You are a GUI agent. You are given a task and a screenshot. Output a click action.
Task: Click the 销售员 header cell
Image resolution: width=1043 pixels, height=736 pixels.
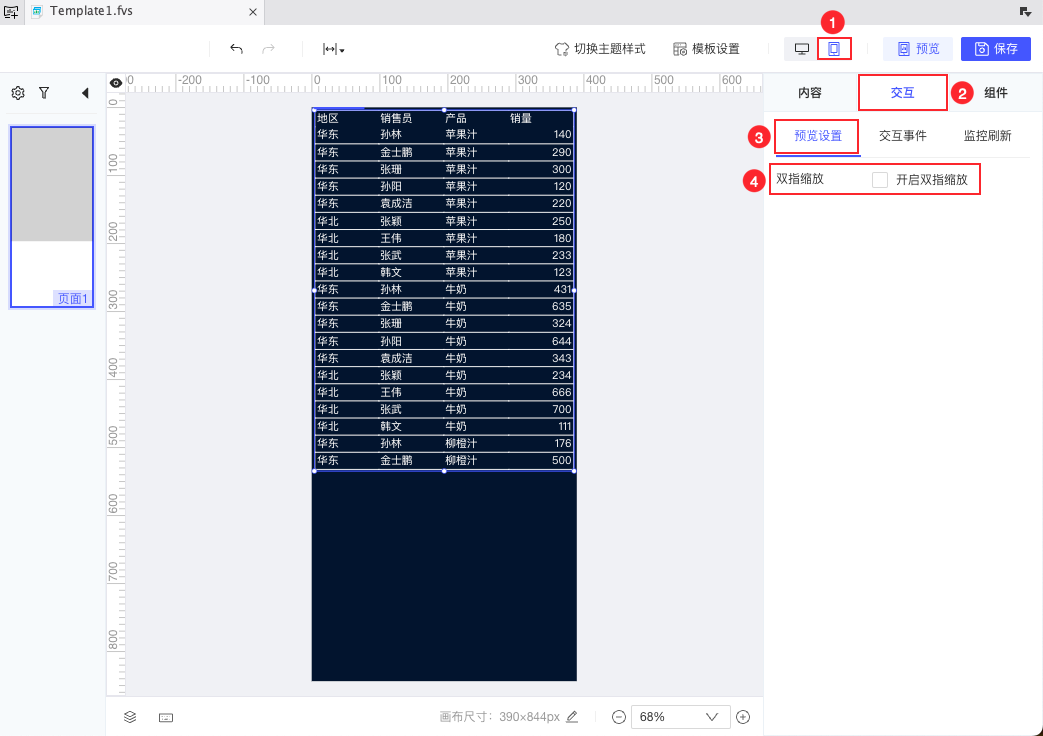click(x=396, y=118)
